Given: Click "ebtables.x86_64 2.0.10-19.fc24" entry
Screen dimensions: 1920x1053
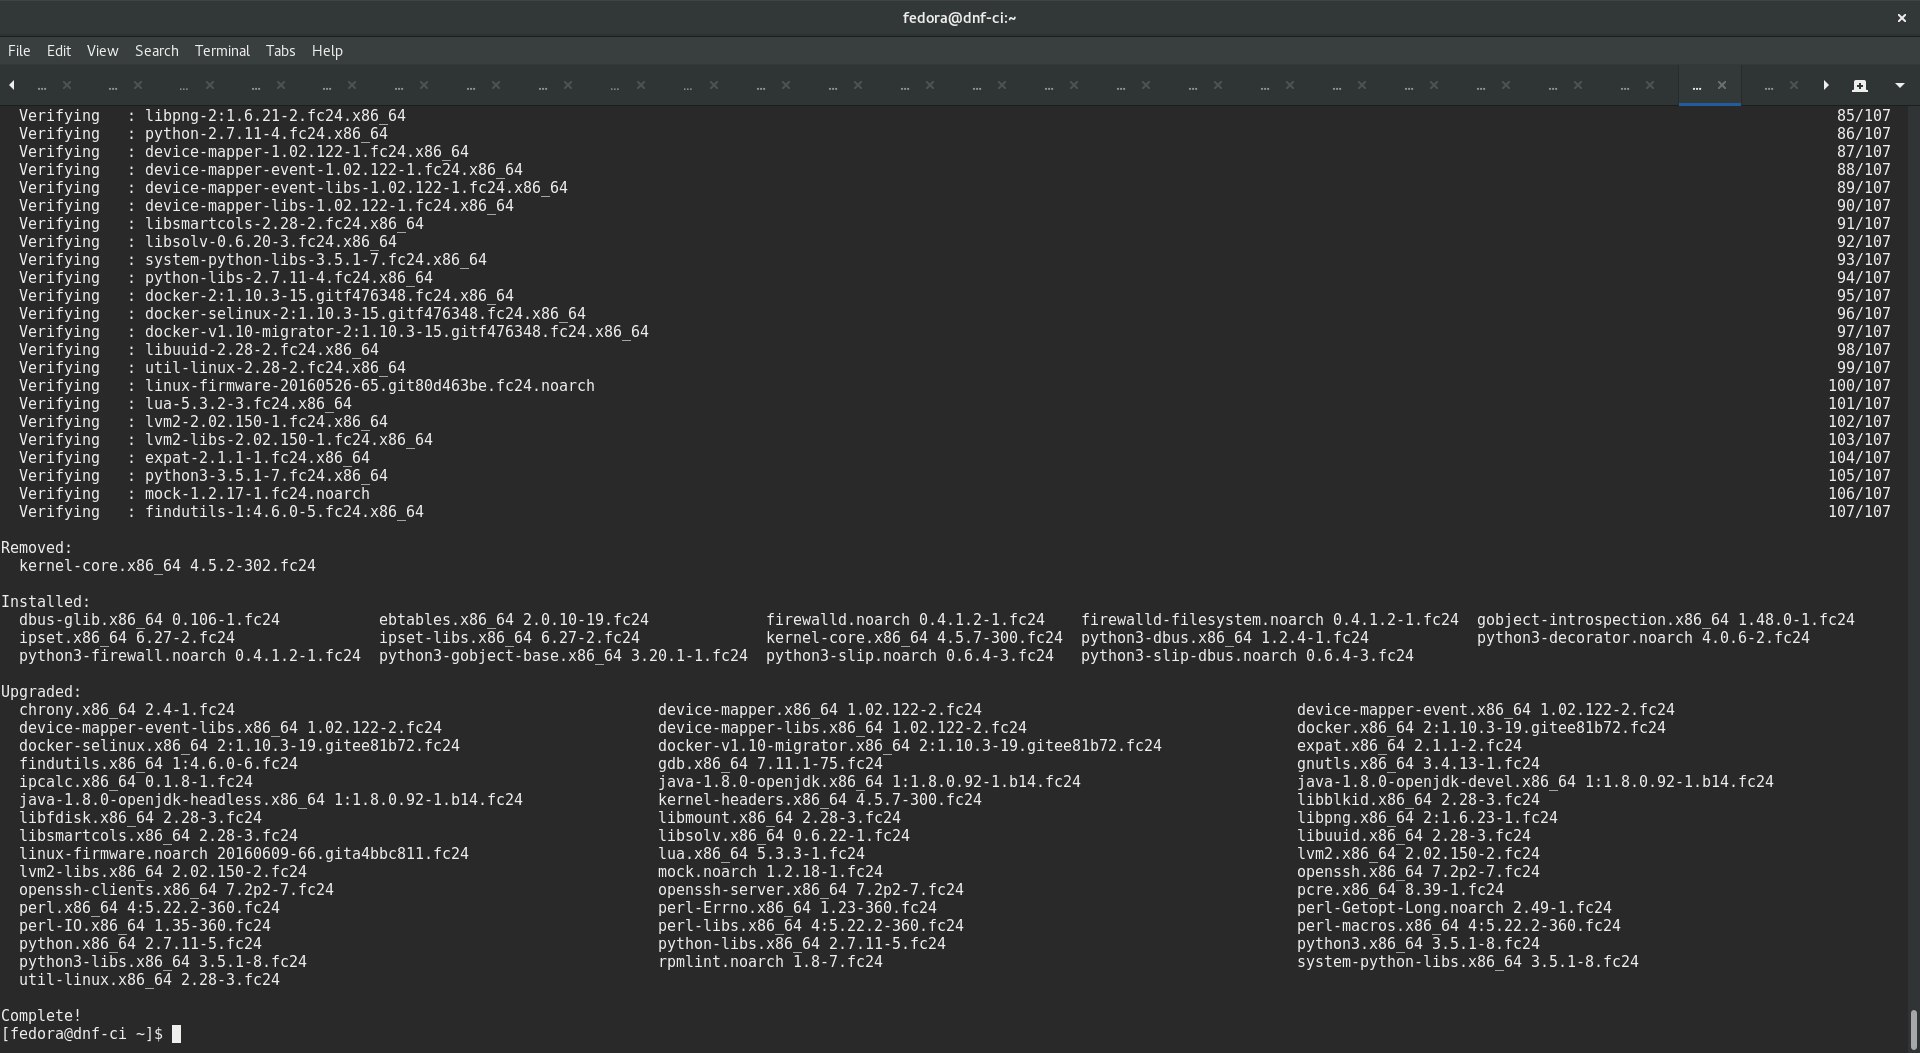Looking at the screenshot, I should tap(514, 620).
